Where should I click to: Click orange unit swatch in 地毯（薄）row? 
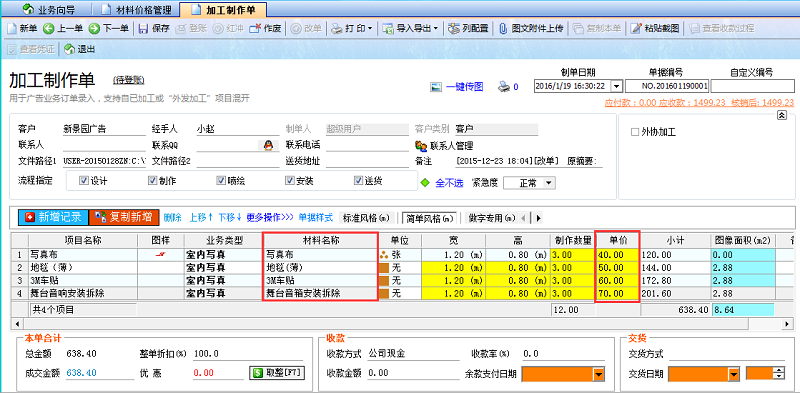point(384,267)
